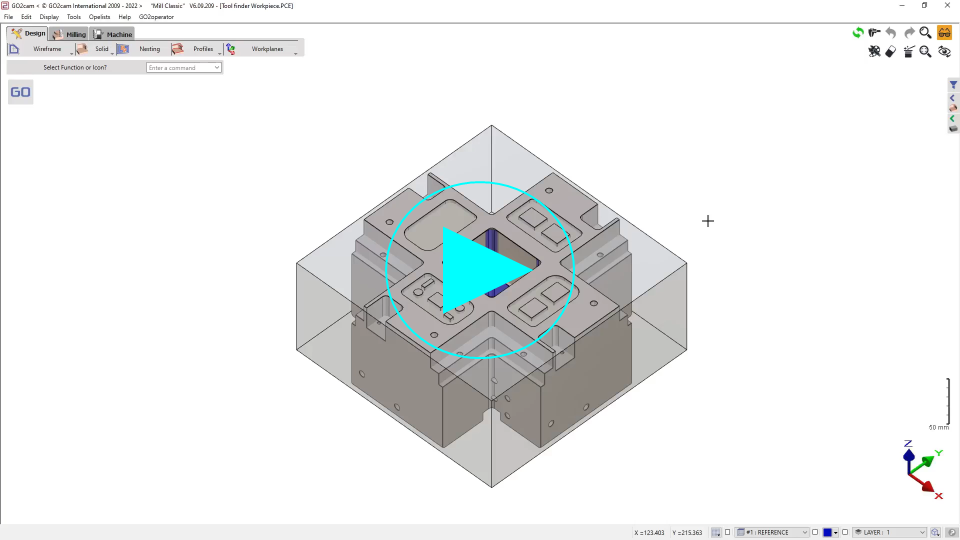Screen dimensions: 960x540
Task: Click the magic hat wand icon
Action: tap(908, 52)
